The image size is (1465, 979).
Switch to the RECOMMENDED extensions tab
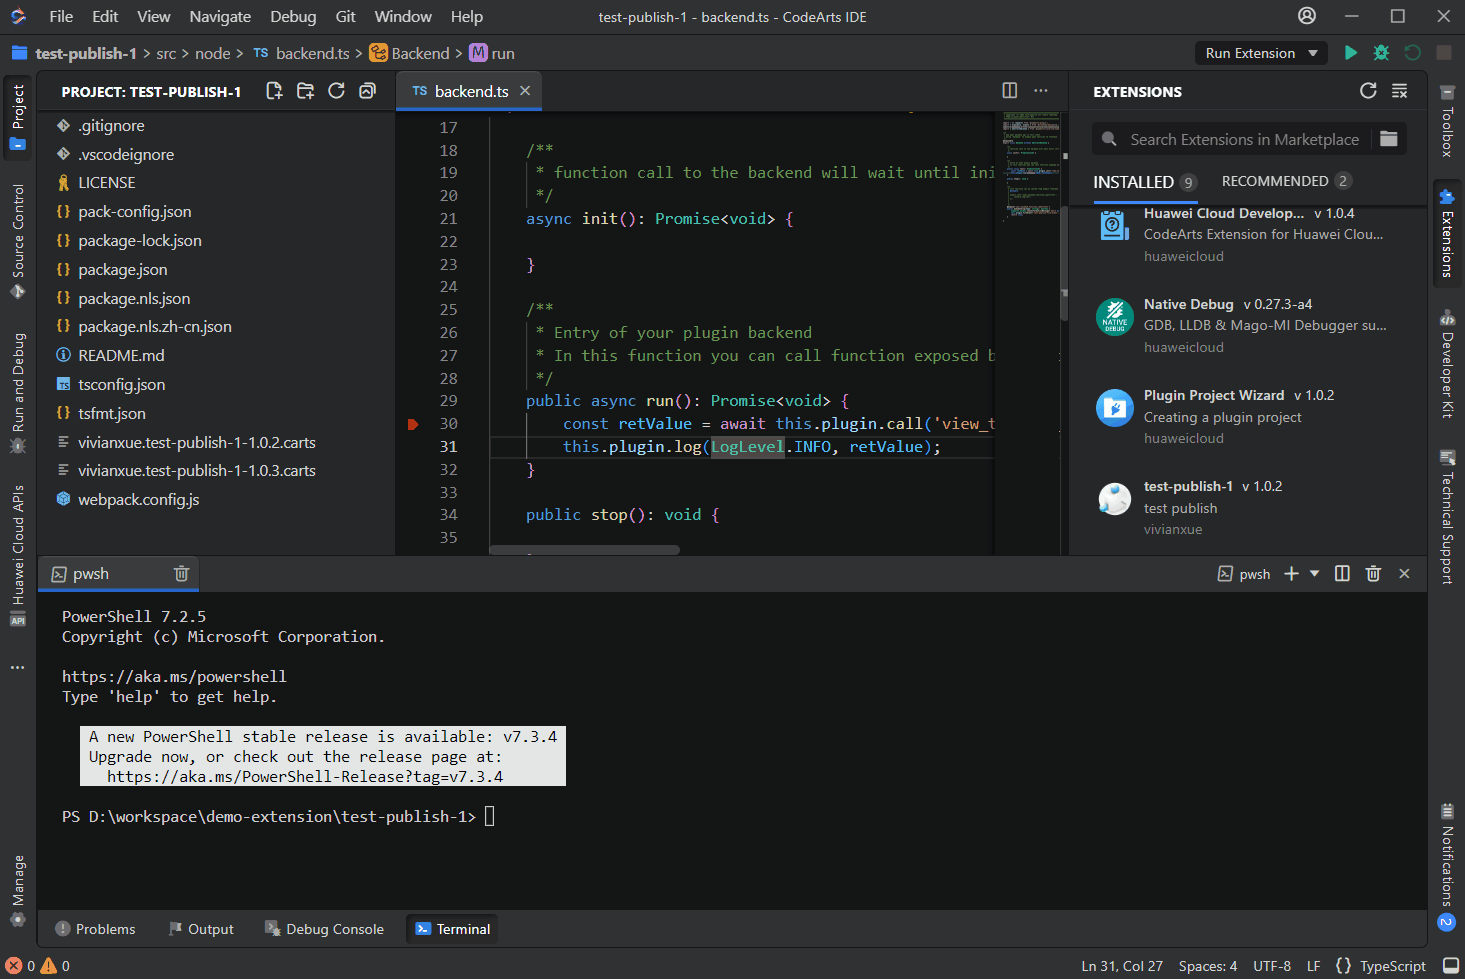pyautogui.click(x=1275, y=181)
